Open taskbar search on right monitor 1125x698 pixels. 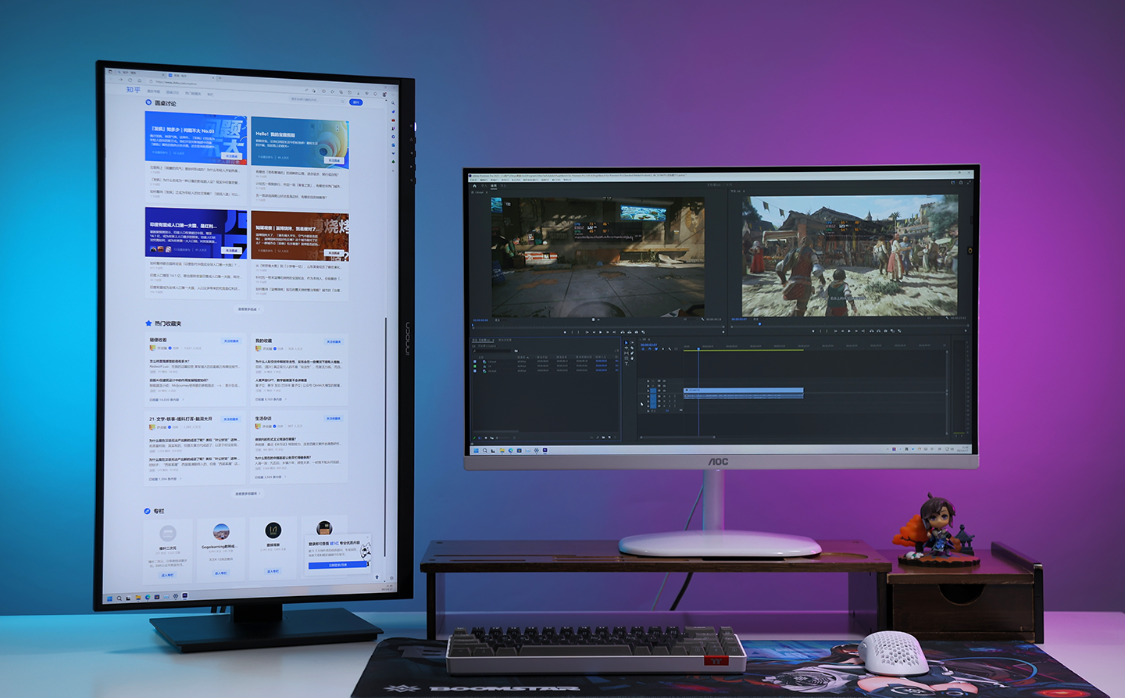485,451
